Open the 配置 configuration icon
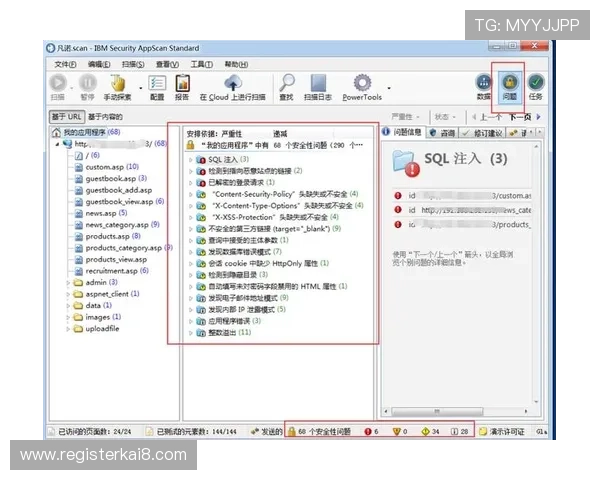 (157, 83)
